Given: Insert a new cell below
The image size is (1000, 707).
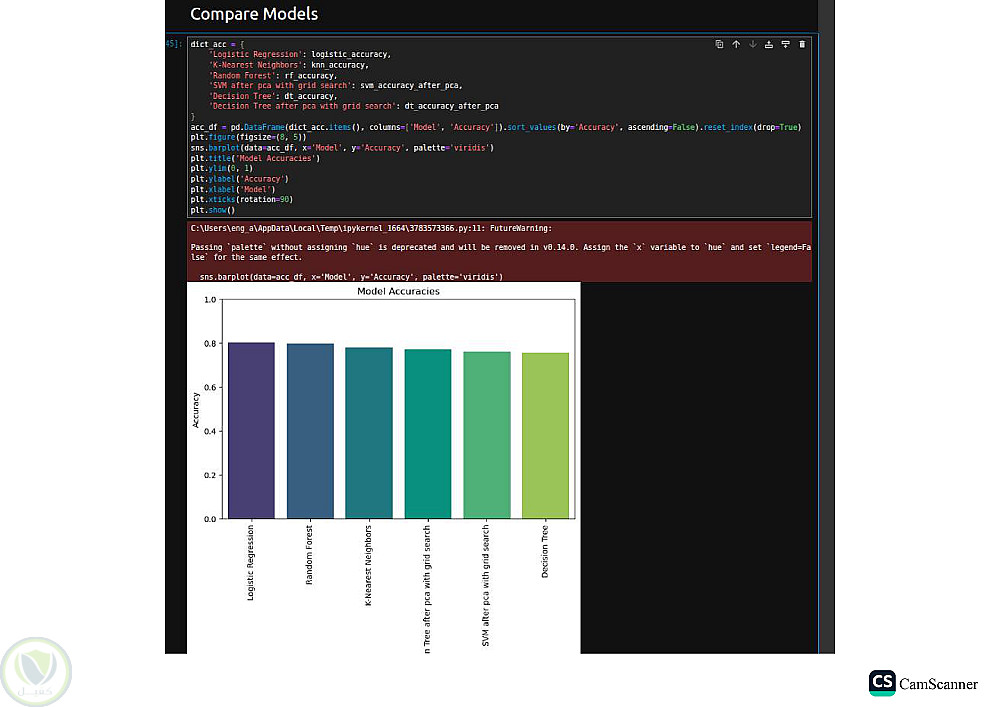Looking at the screenshot, I should click(785, 44).
